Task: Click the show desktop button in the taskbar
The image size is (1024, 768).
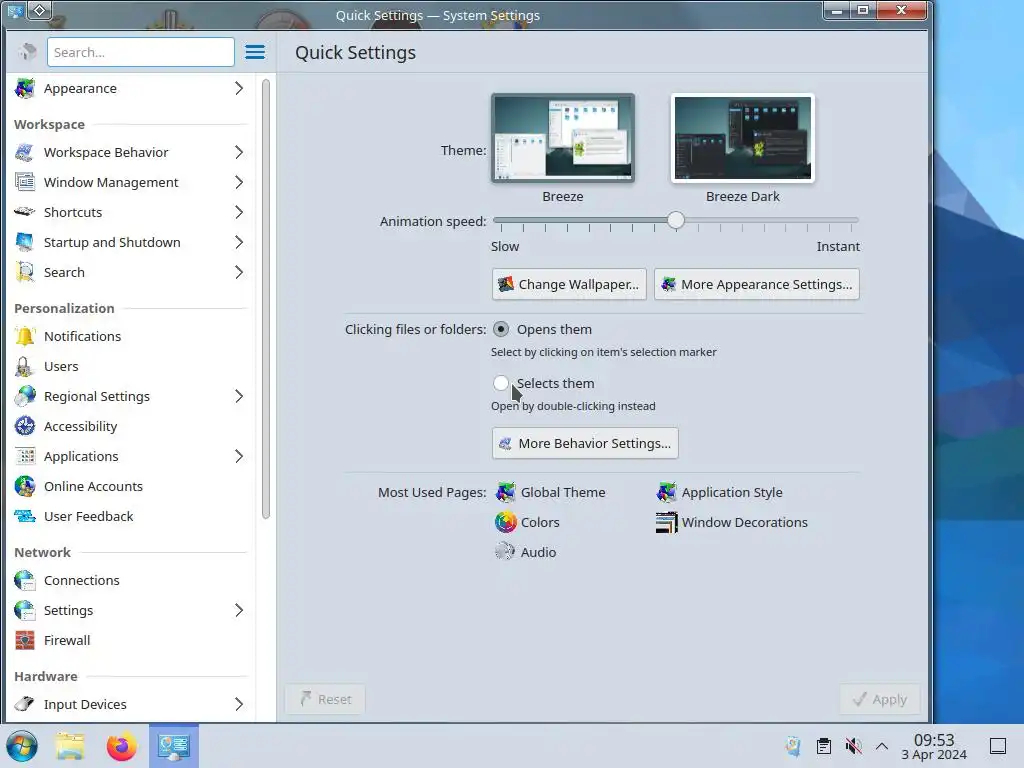Action: pos(997,746)
